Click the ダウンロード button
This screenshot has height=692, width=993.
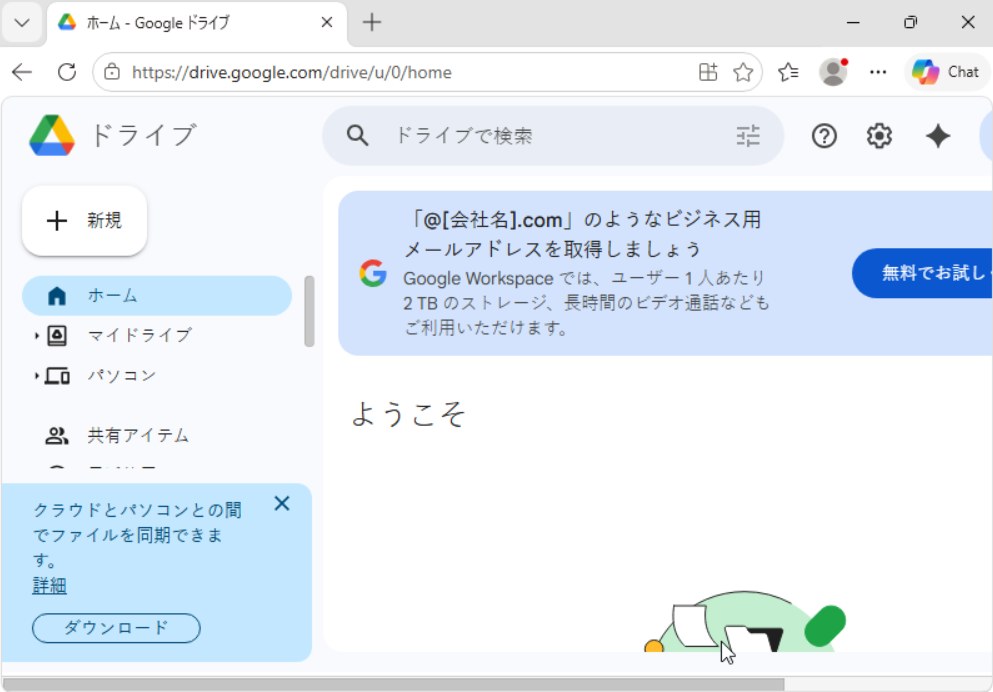[x=116, y=627]
